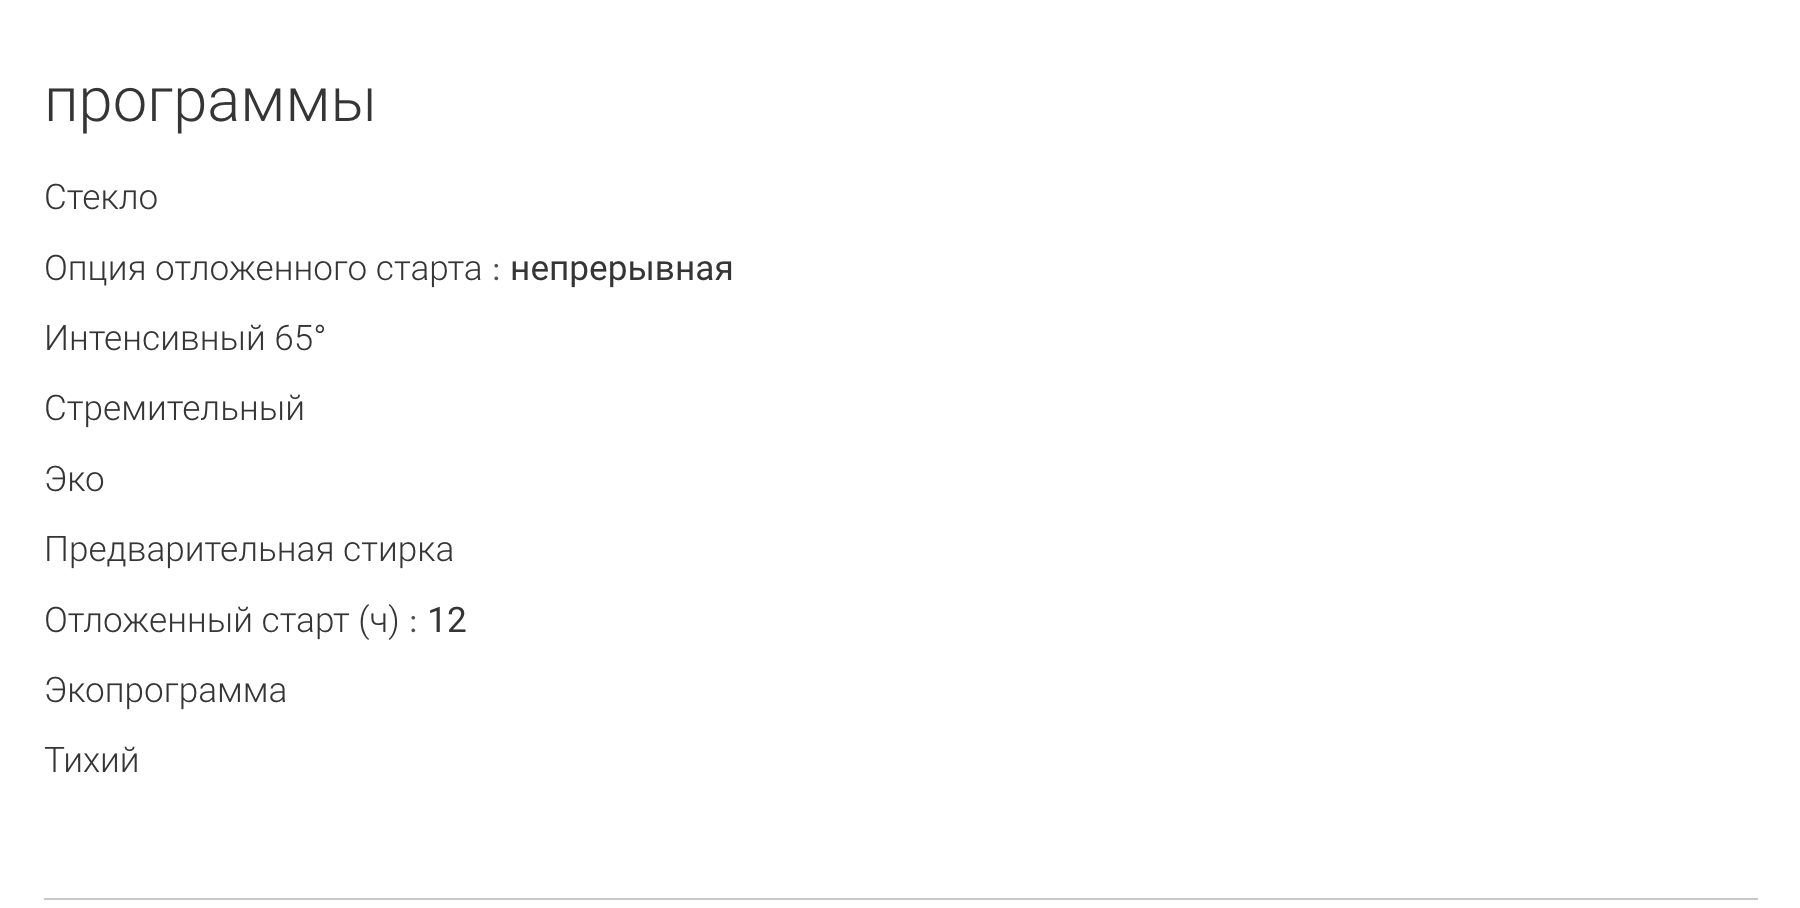Select the "Стремительный" program entry
The height and width of the screenshot is (908, 1800).
point(174,409)
